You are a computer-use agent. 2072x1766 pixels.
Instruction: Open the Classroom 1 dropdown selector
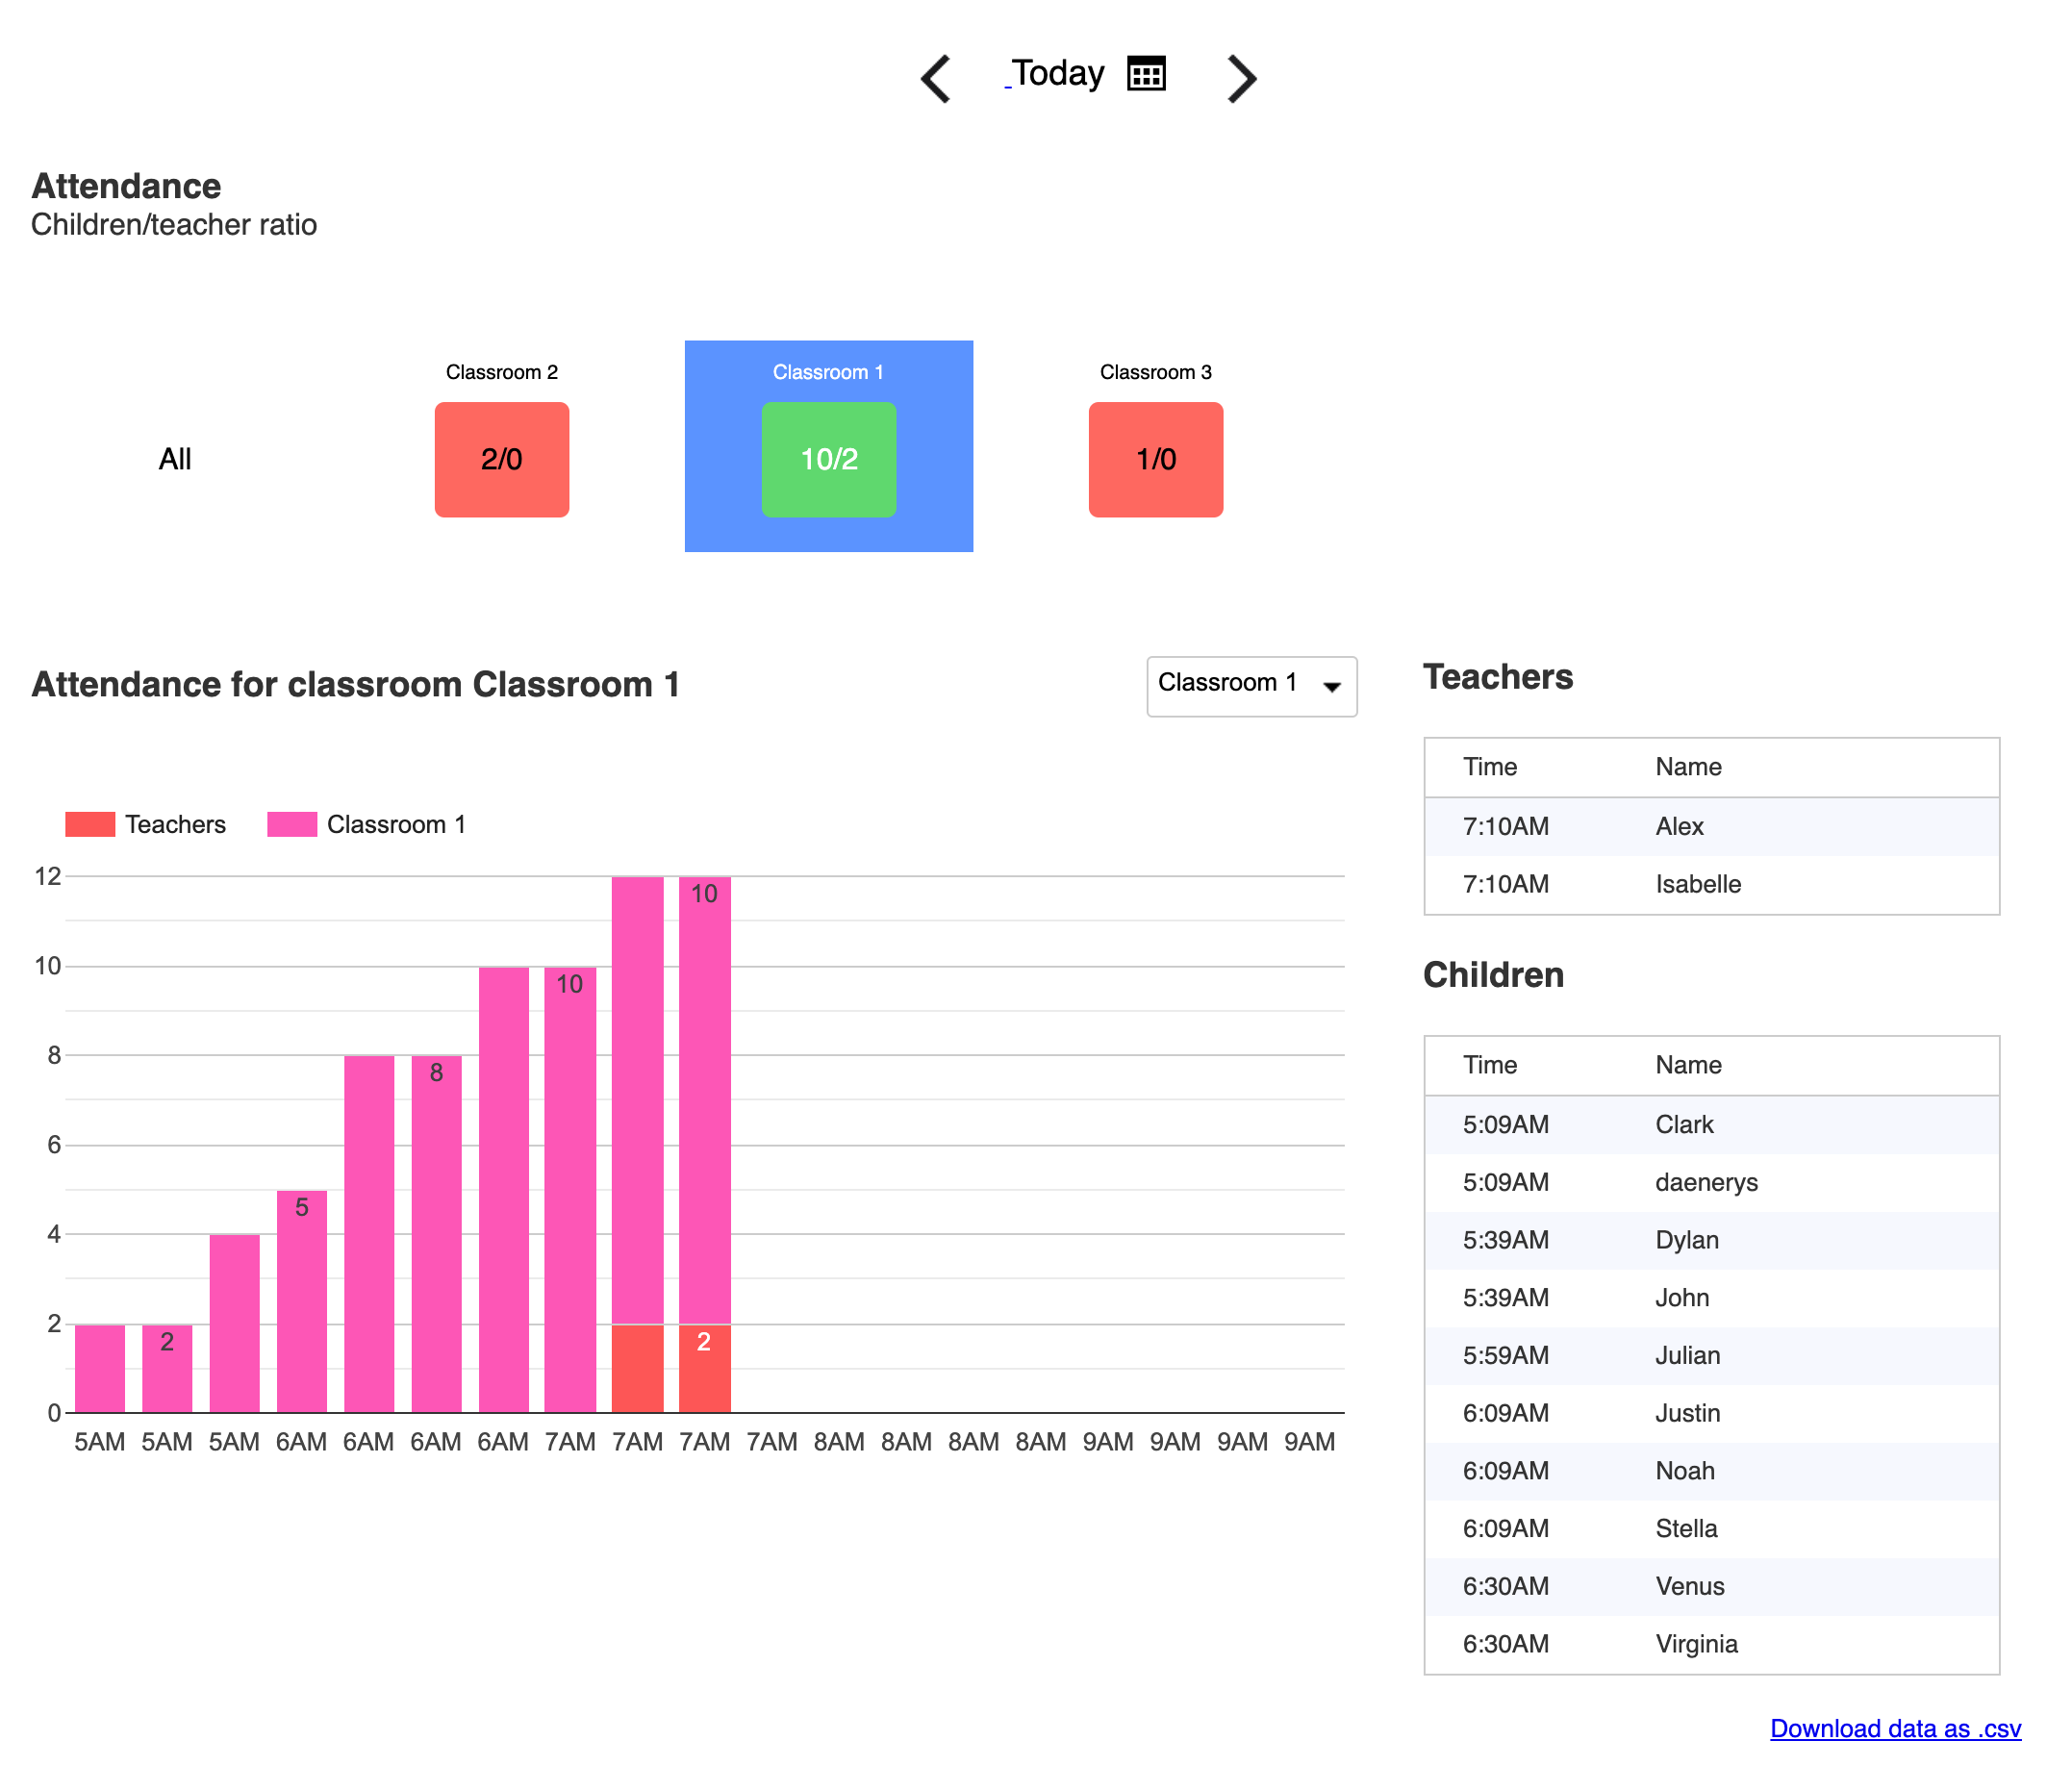1230,686
